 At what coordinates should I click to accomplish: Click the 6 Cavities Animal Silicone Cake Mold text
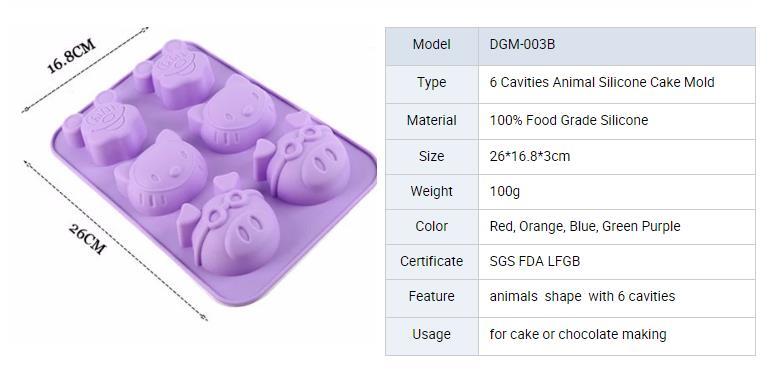[x=602, y=82]
